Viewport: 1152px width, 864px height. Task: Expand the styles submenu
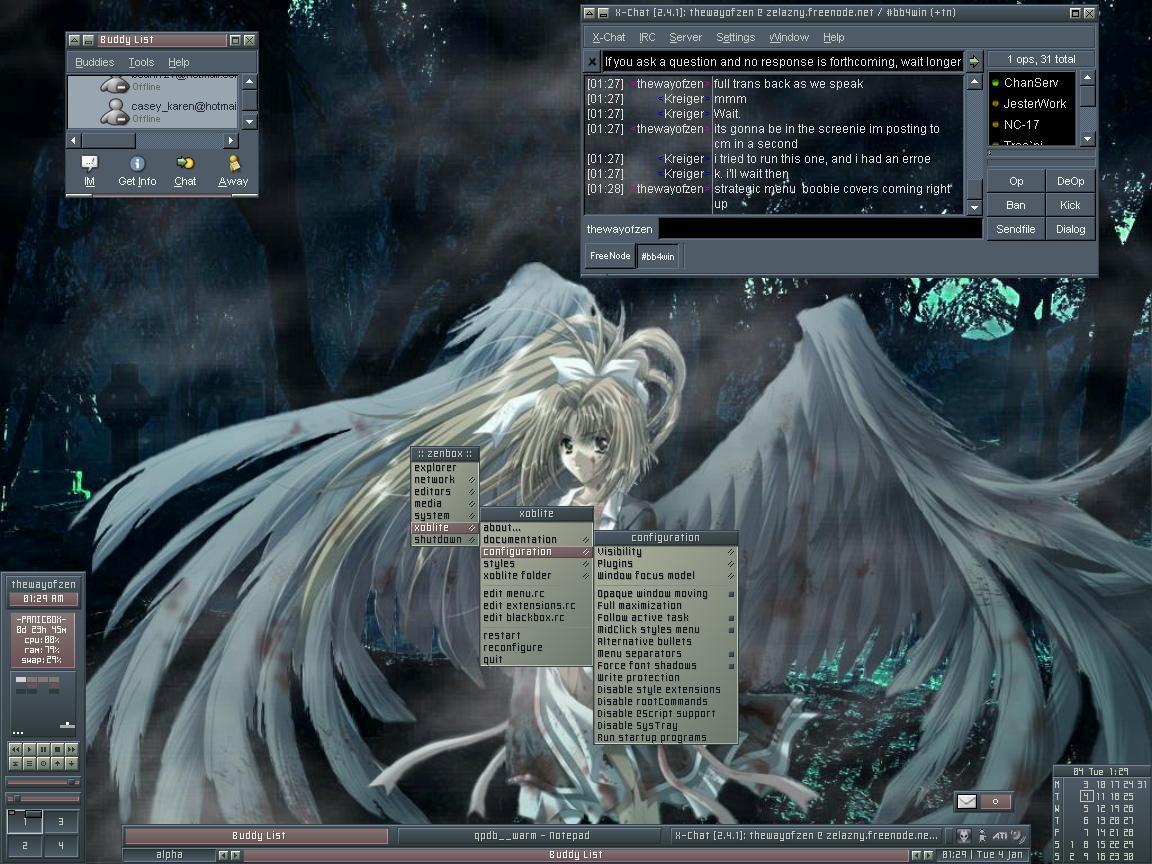(536, 564)
